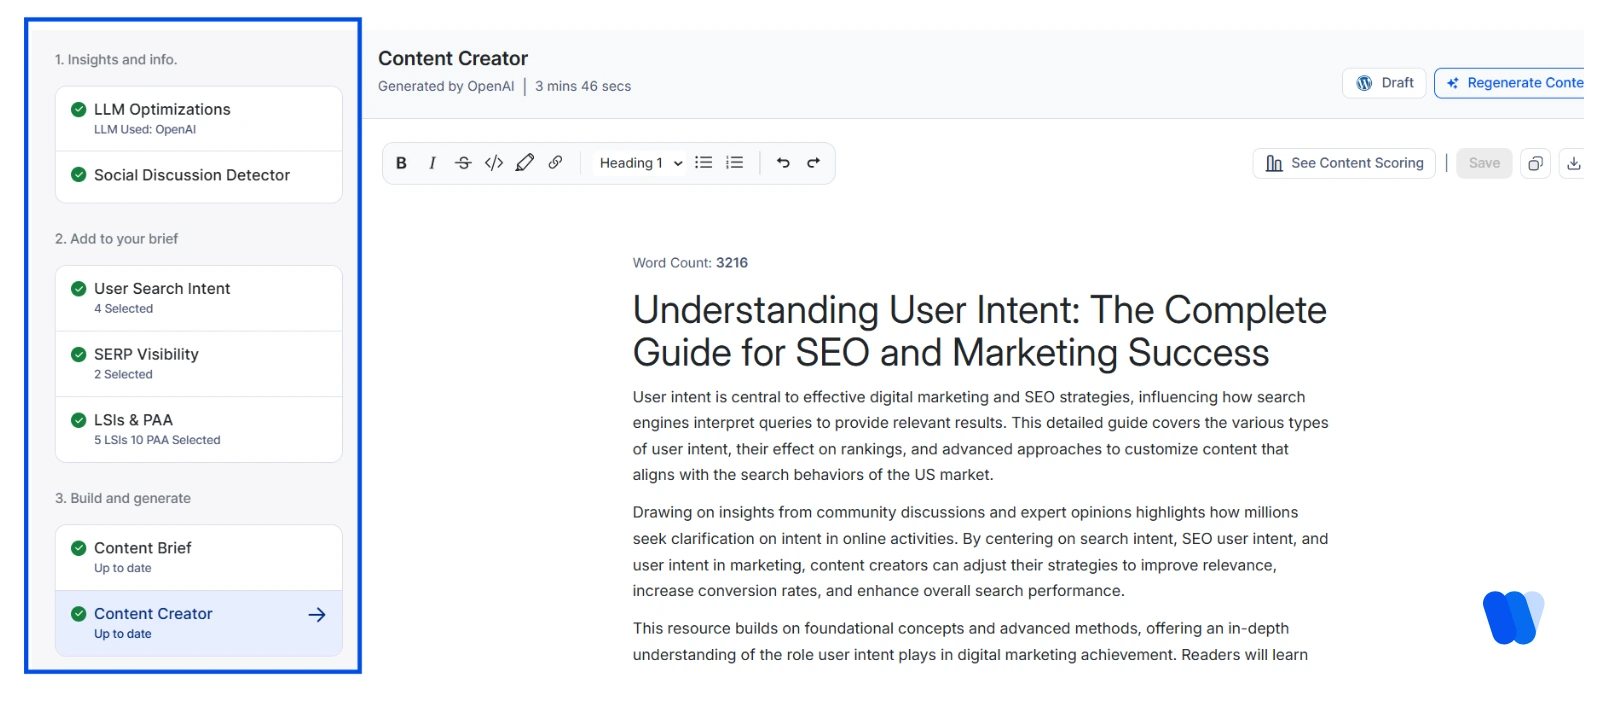Toggle bold formatting in editor toolbar
This screenshot has height=707, width=1605.
401,163
